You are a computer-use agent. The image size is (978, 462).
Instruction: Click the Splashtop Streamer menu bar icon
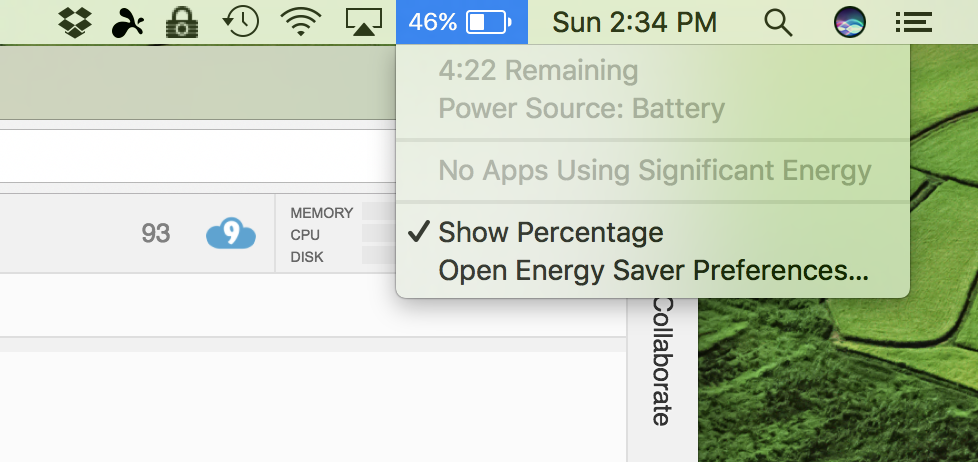click(x=128, y=23)
